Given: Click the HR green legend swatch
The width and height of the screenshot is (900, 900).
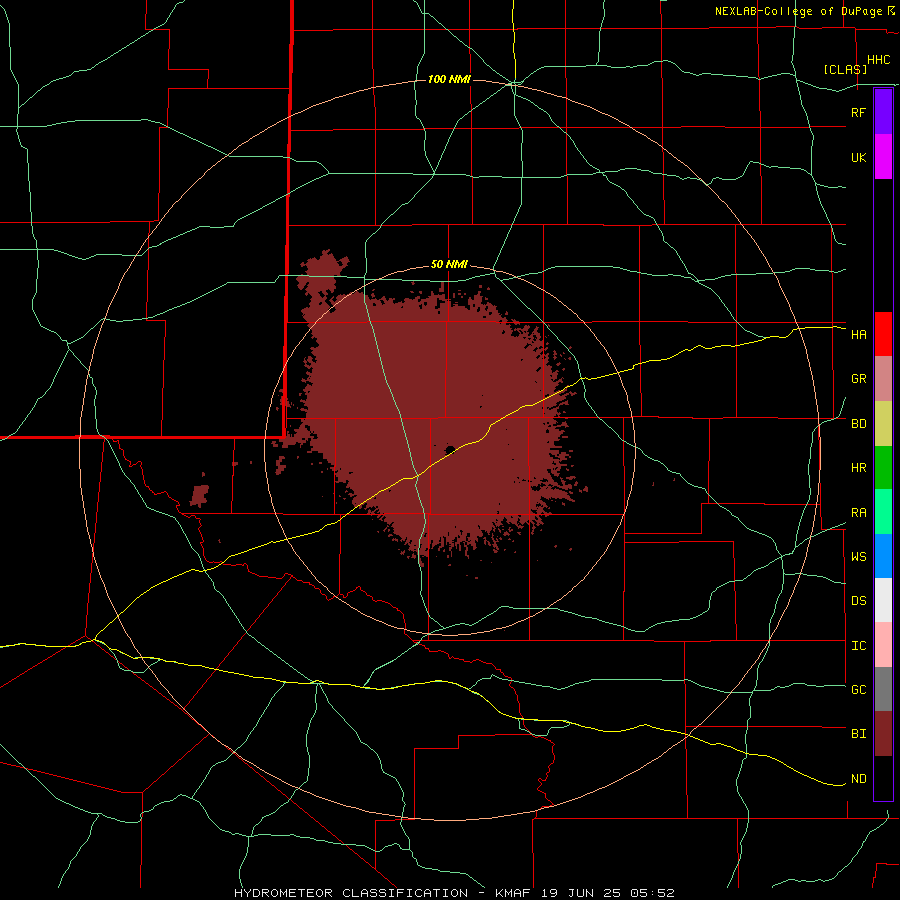Looking at the screenshot, I should pyautogui.click(x=883, y=468).
